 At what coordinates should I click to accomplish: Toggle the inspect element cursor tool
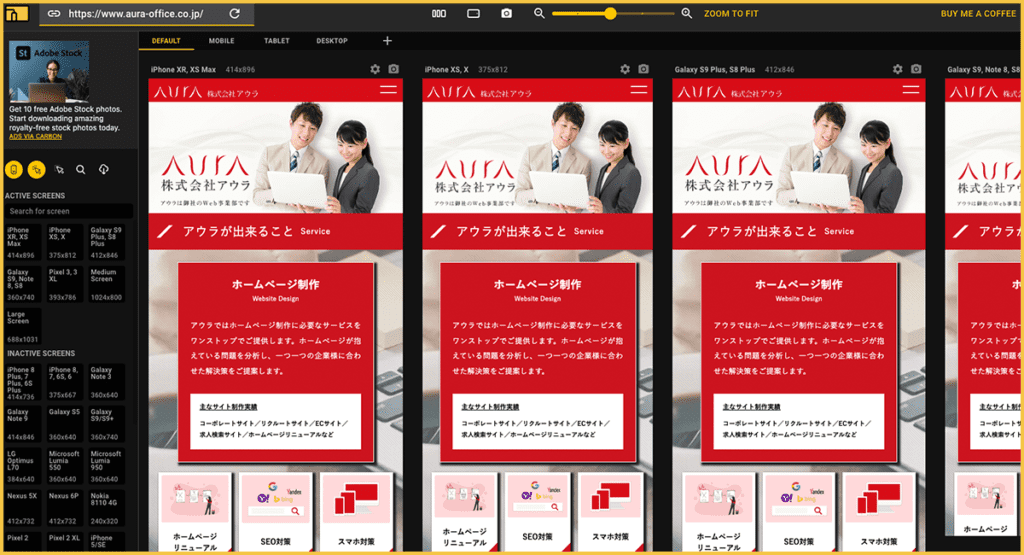coord(59,170)
